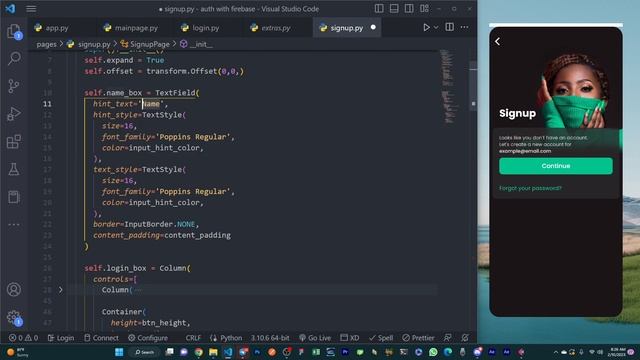Click the minimap code overview
The image size is (640, 360).
pos(448,86)
